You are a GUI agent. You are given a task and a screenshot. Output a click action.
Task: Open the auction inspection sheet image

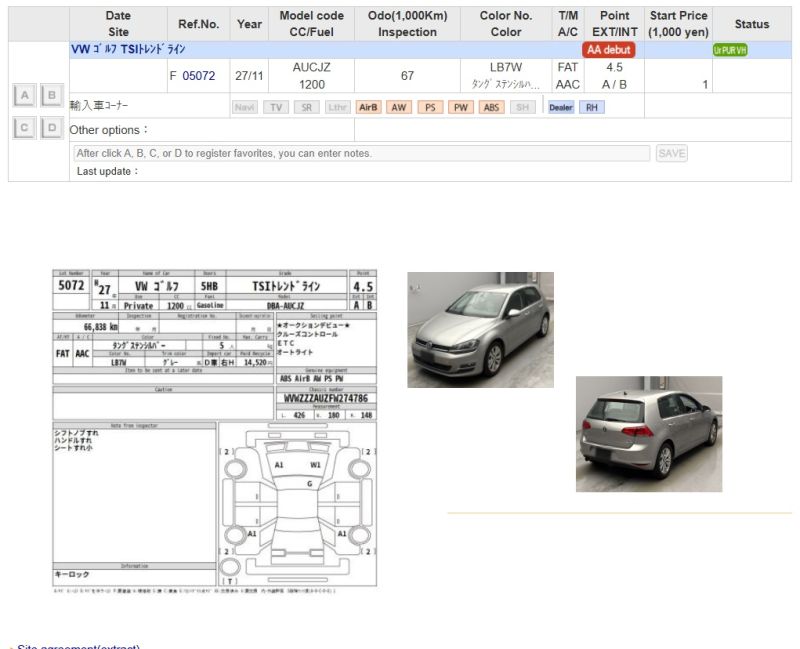coord(214,431)
